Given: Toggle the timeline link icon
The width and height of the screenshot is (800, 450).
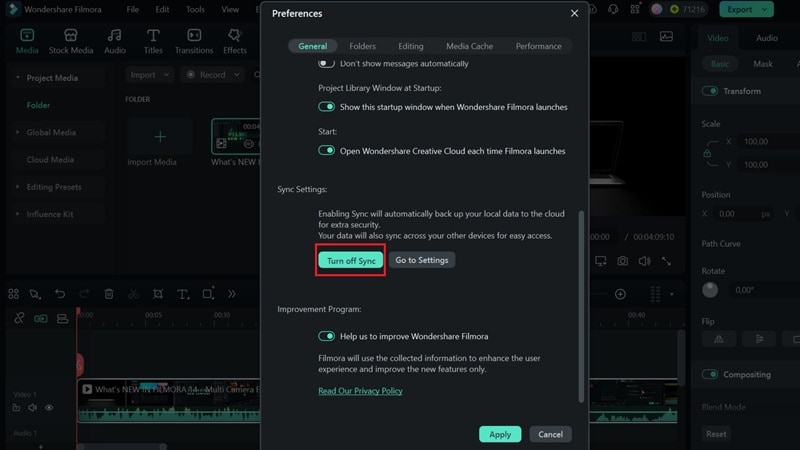Looking at the screenshot, I should pyautogui.click(x=19, y=318).
